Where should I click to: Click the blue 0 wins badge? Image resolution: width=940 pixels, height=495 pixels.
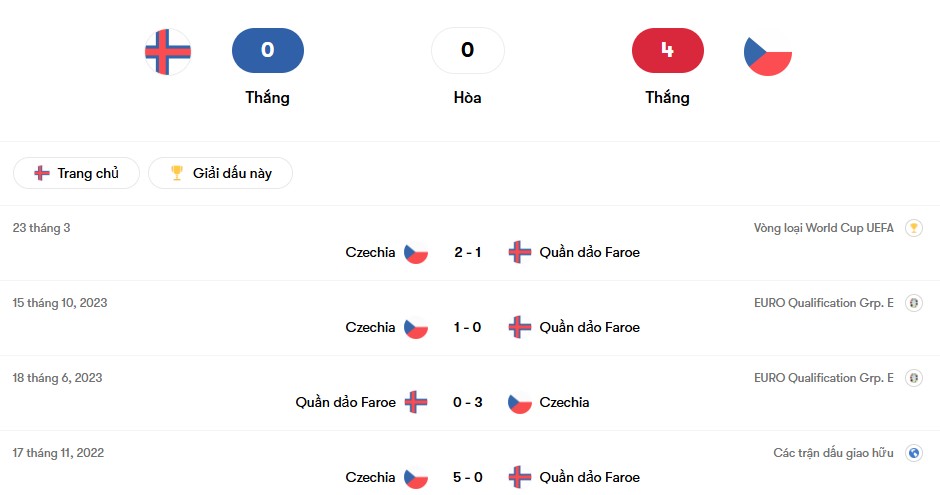(267, 50)
